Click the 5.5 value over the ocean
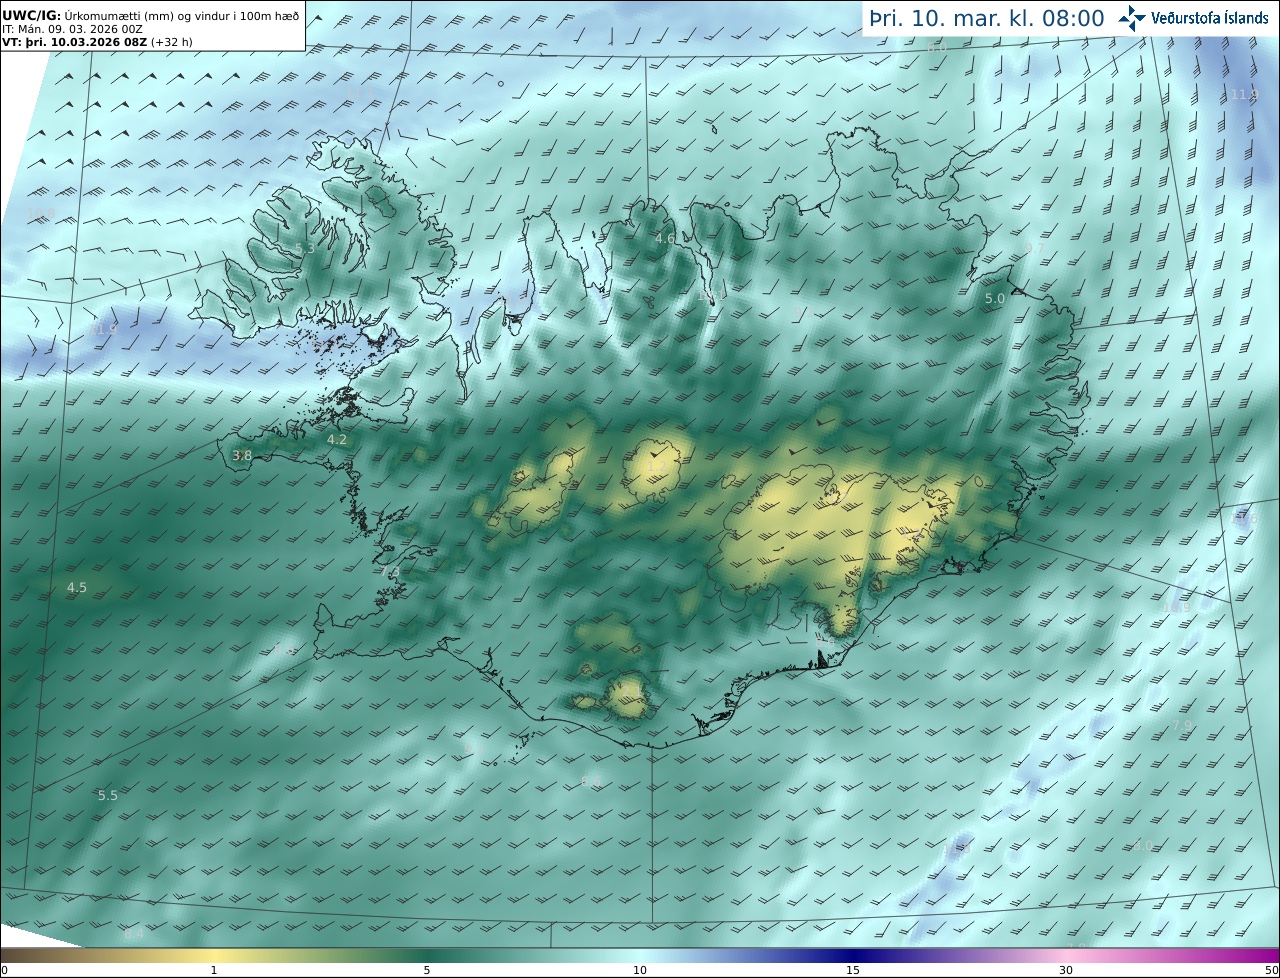 click(108, 795)
